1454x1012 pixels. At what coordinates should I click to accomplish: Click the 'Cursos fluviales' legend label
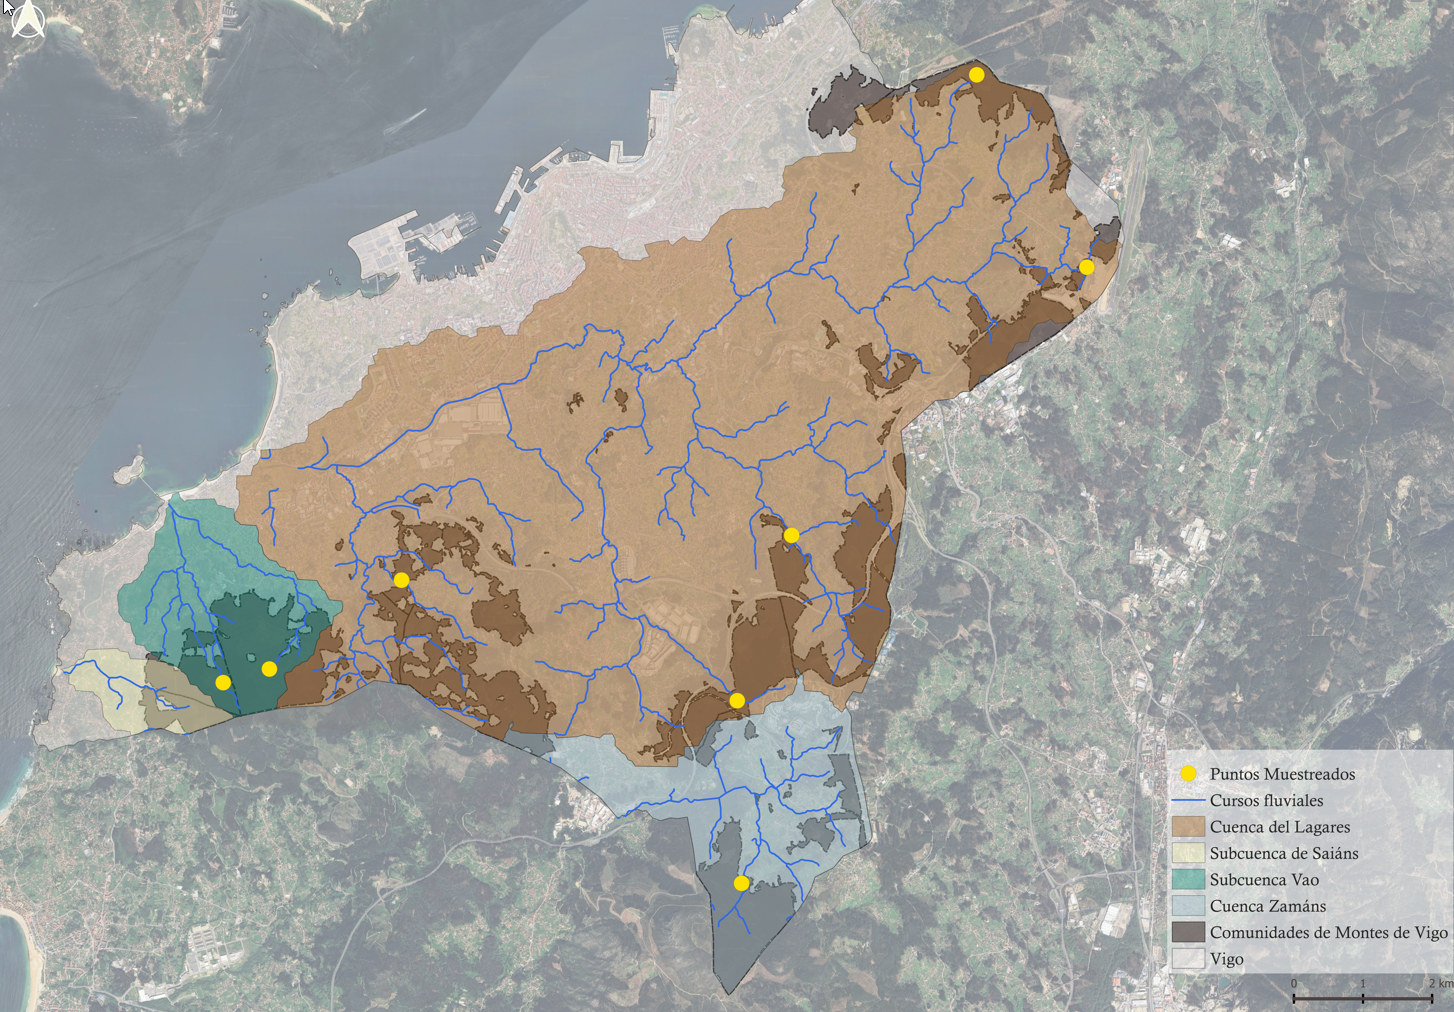[1266, 800]
